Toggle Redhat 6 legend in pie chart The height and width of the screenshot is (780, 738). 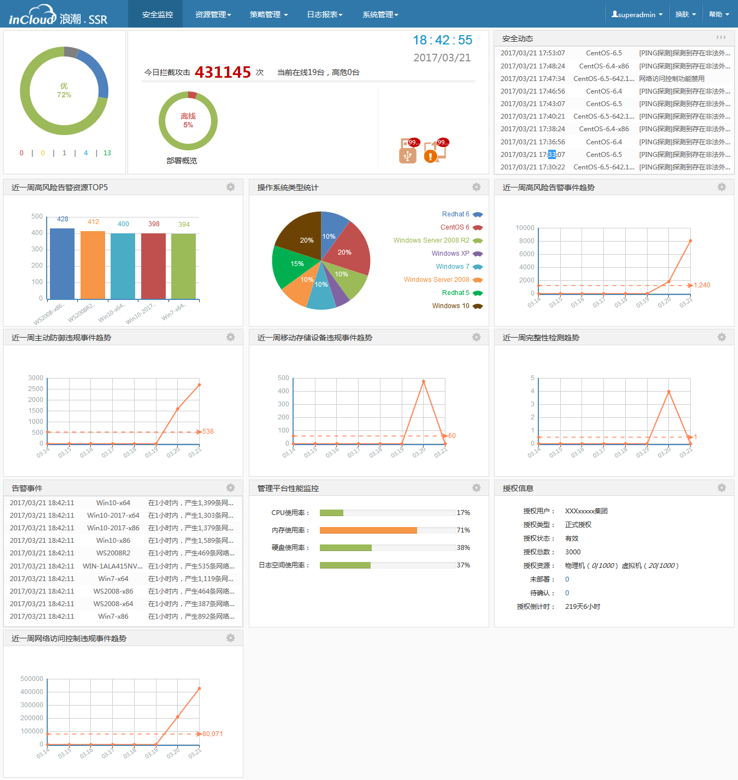click(462, 214)
